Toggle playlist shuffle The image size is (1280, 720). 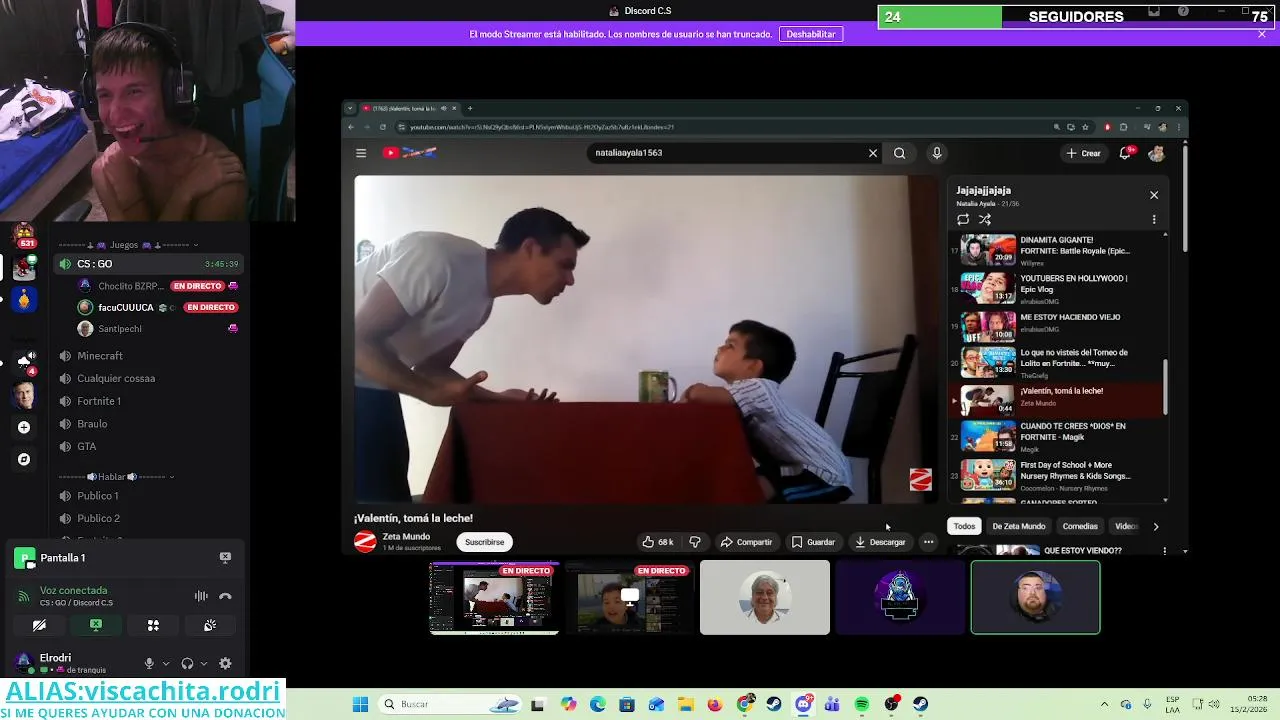pos(985,219)
